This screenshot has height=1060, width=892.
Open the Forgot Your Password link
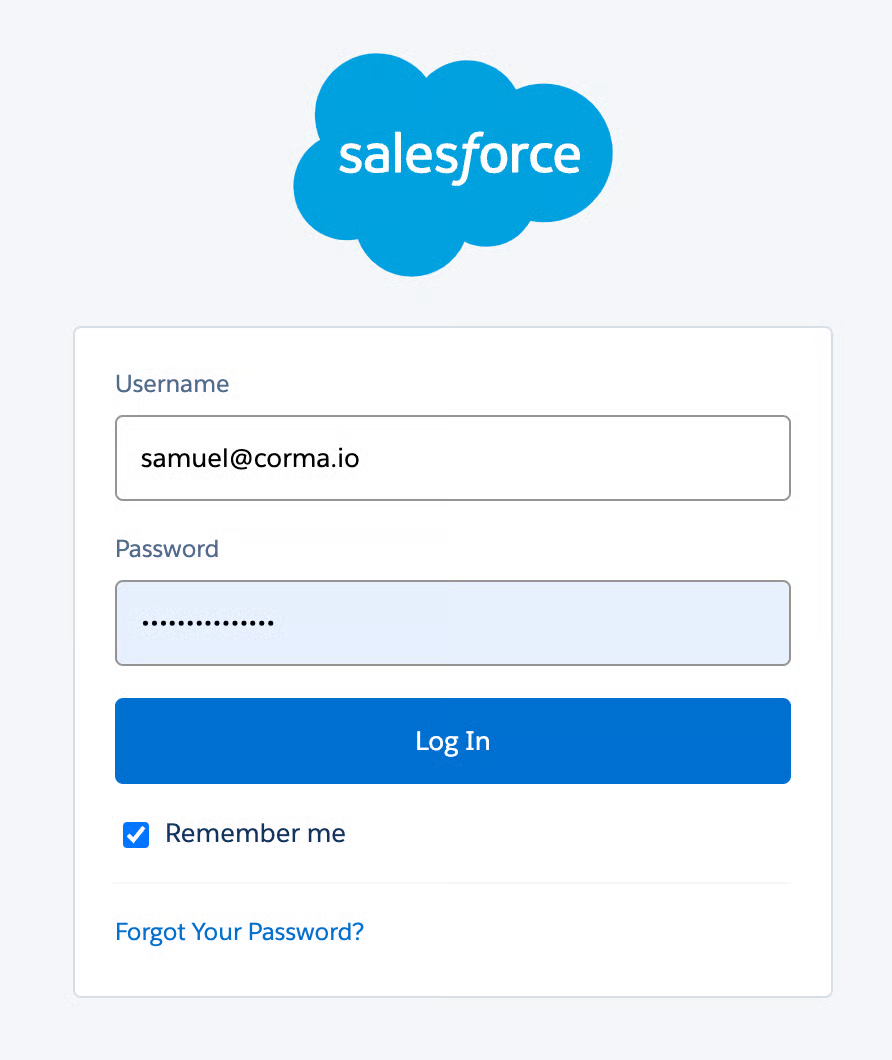tap(239, 932)
